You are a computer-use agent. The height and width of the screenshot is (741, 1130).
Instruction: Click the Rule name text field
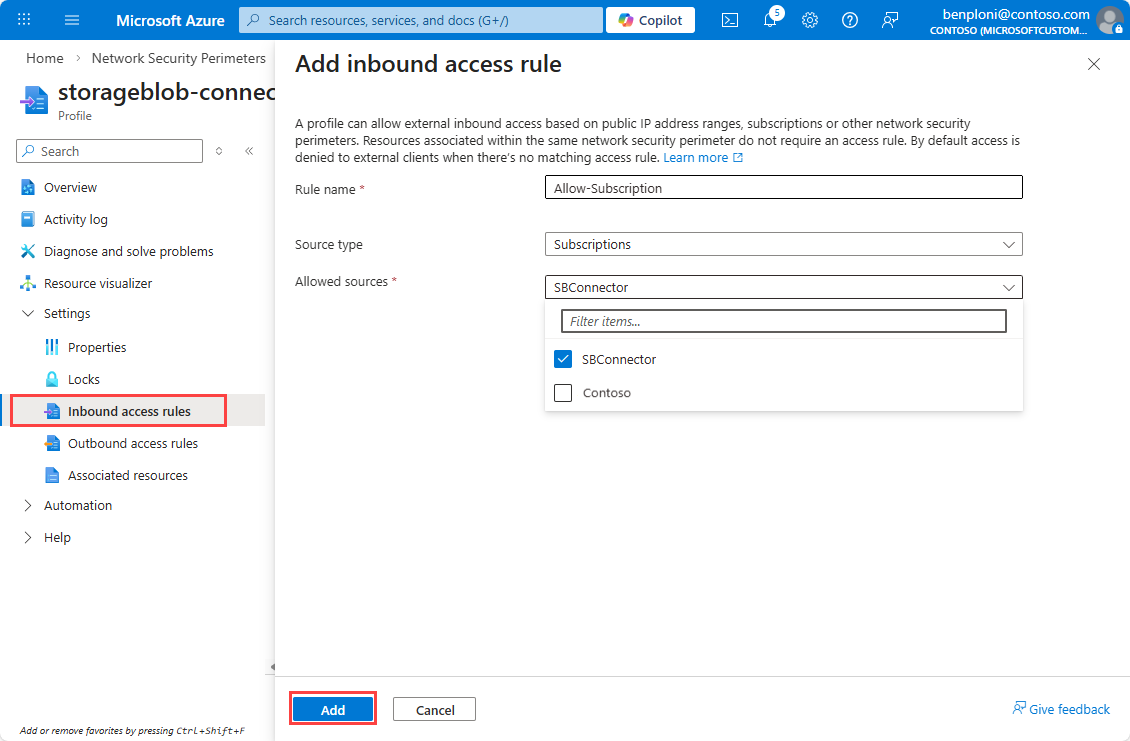click(783, 188)
